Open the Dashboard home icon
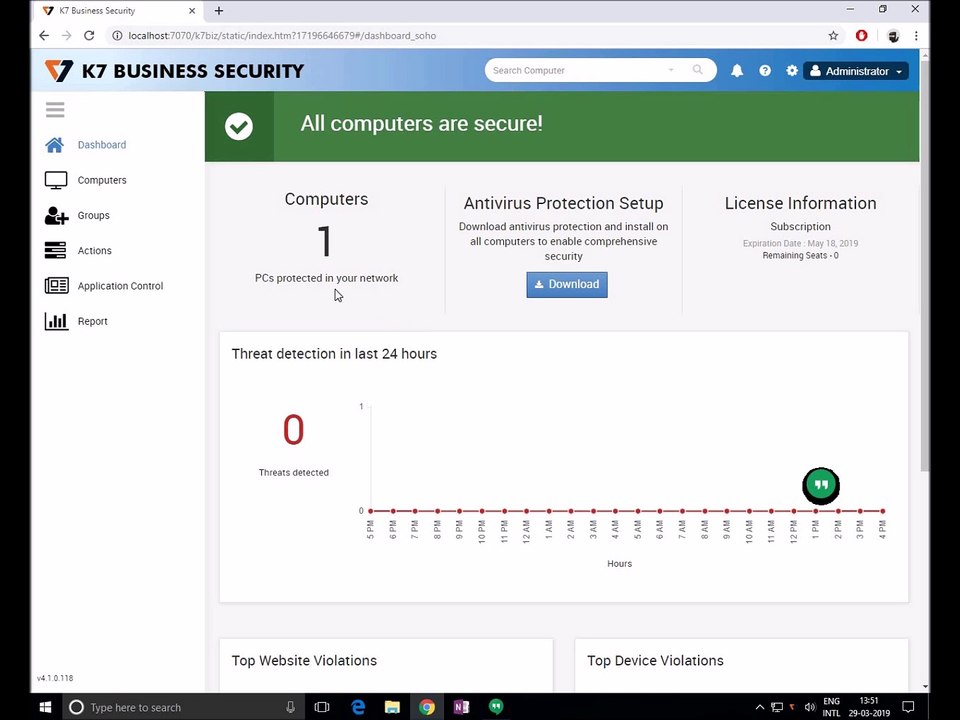Image resolution: width=960 pixels, height=720 pixels. [x=54, y=145]
